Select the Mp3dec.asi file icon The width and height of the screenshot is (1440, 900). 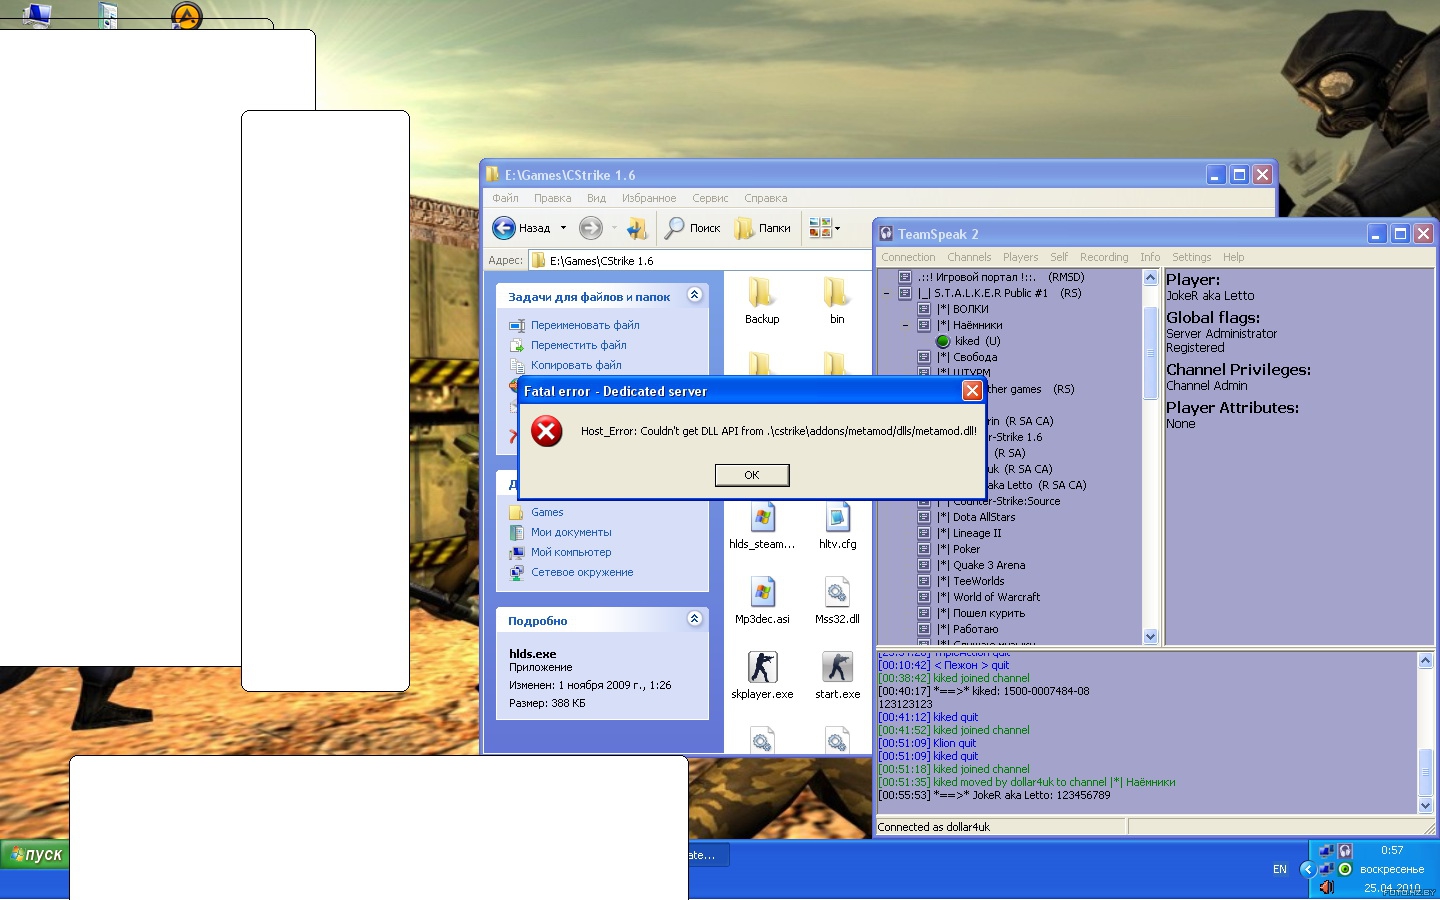tap(762, 592)
